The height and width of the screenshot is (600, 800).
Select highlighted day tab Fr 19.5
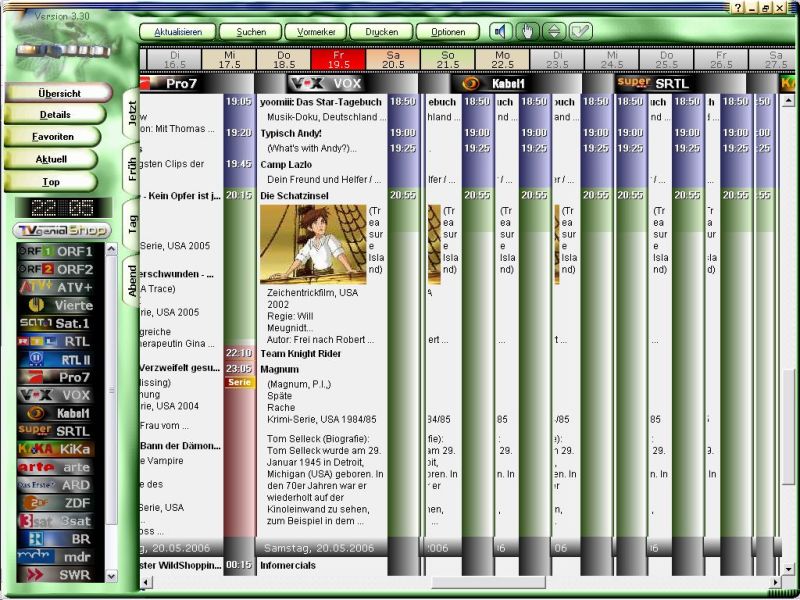[339, 59]
